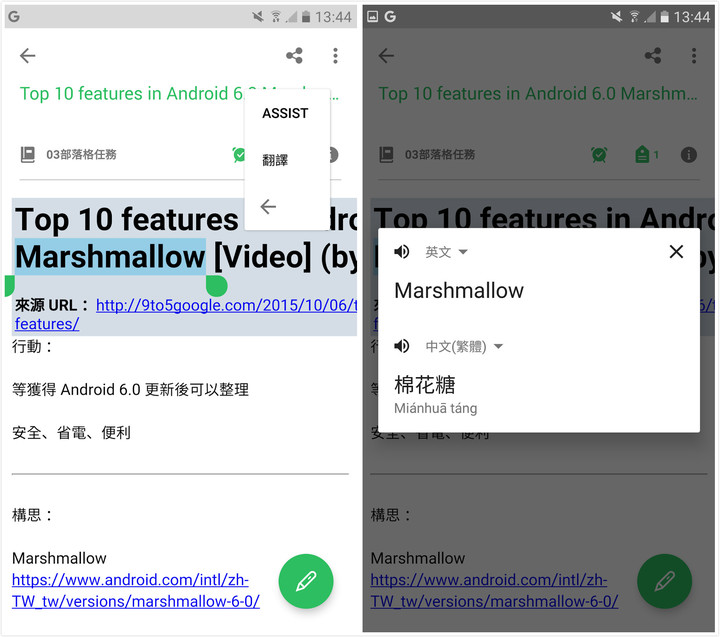Open 英文 source language dropdown
Screen dimensions: 720x637
coord(446,252)
